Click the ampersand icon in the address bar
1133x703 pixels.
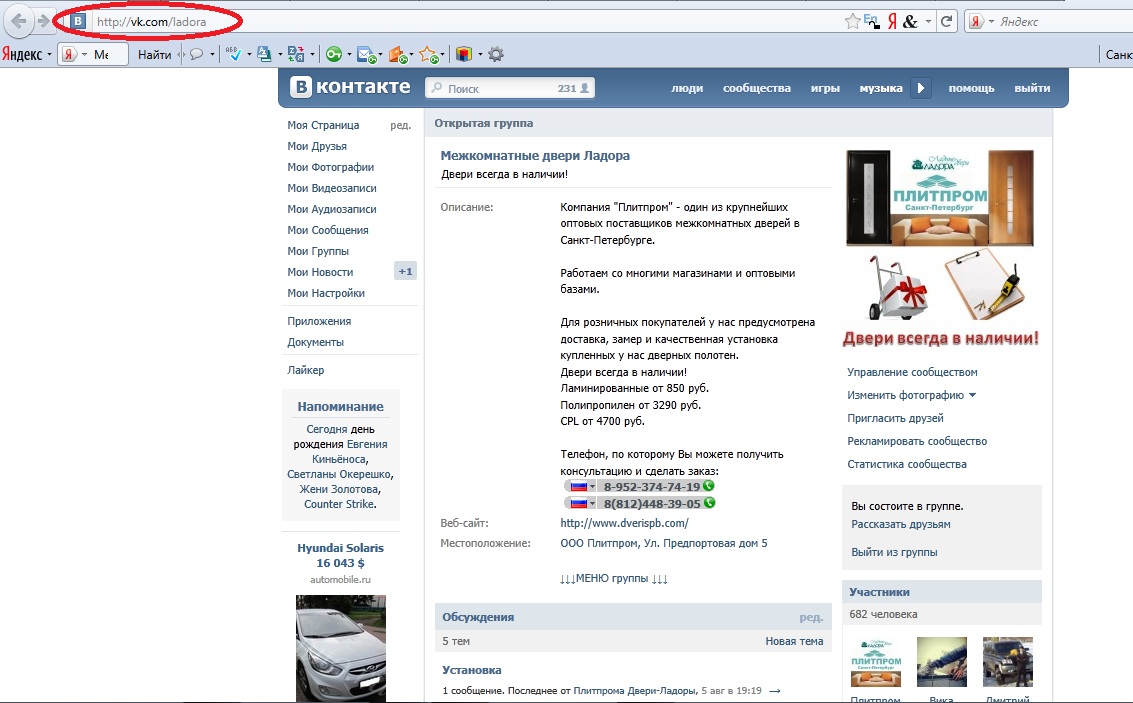coord(910,22)
